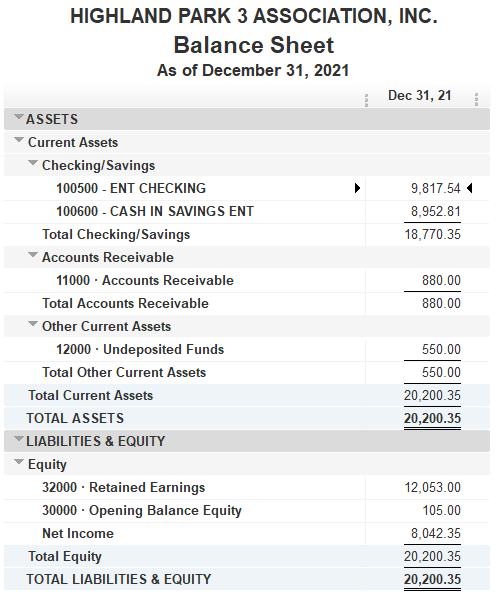Click the Net Income amount 8,042.35
This screenshot has height=602, width=497.
[x=436, y=534]
